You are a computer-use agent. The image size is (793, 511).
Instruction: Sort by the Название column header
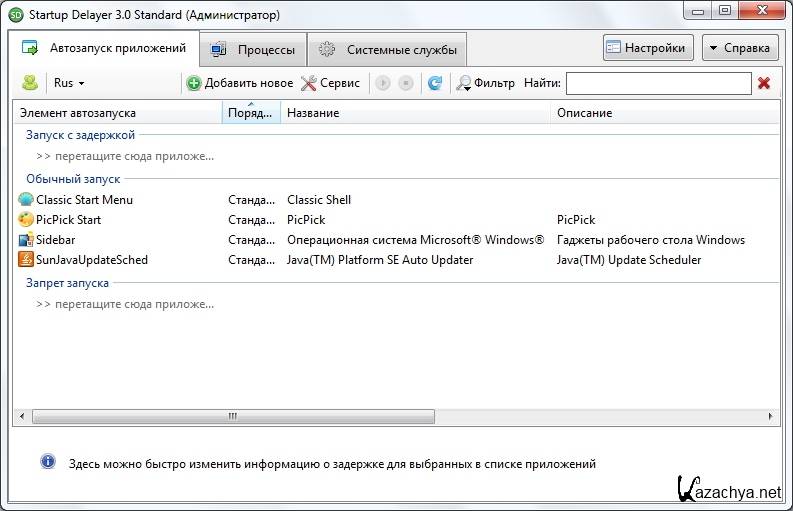[415, 113]
